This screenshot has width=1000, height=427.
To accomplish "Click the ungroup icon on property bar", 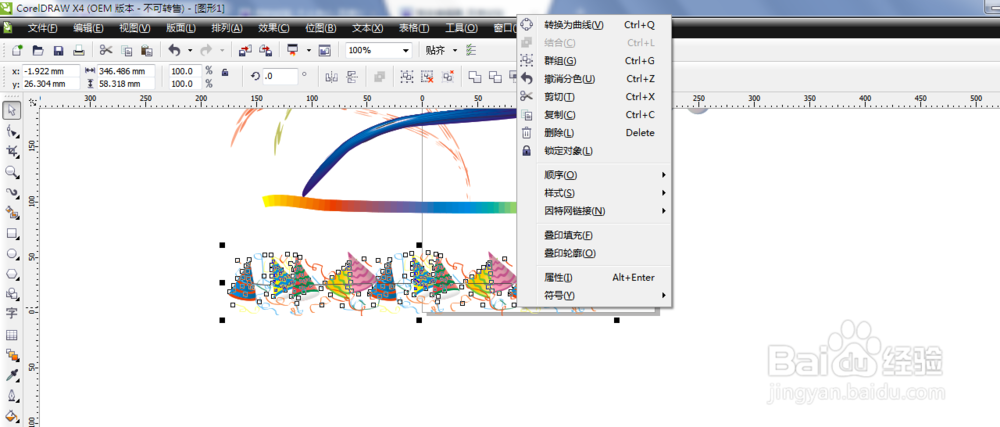I will pyautogui.click(x=427, y=77).
